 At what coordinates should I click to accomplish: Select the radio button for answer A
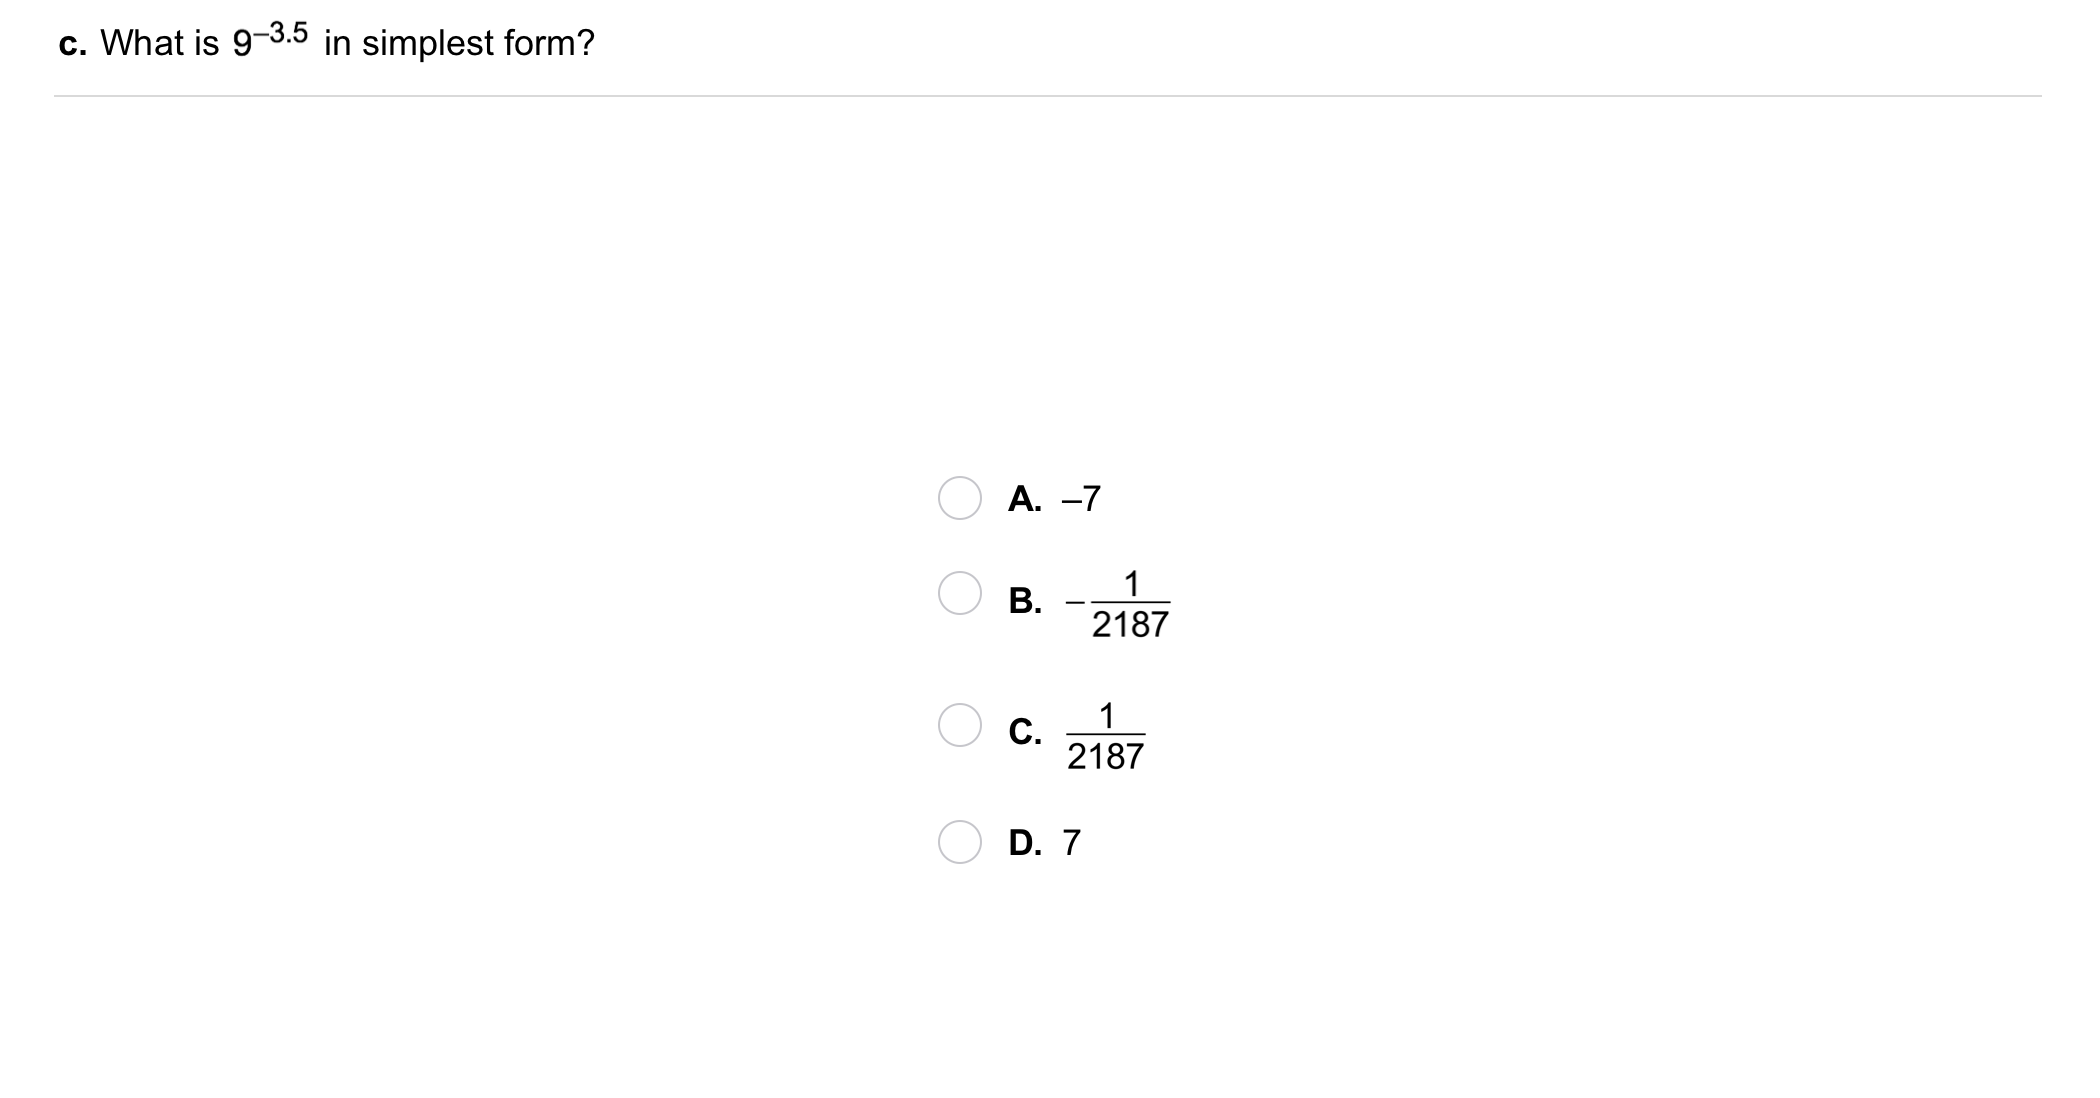(959, 498)
